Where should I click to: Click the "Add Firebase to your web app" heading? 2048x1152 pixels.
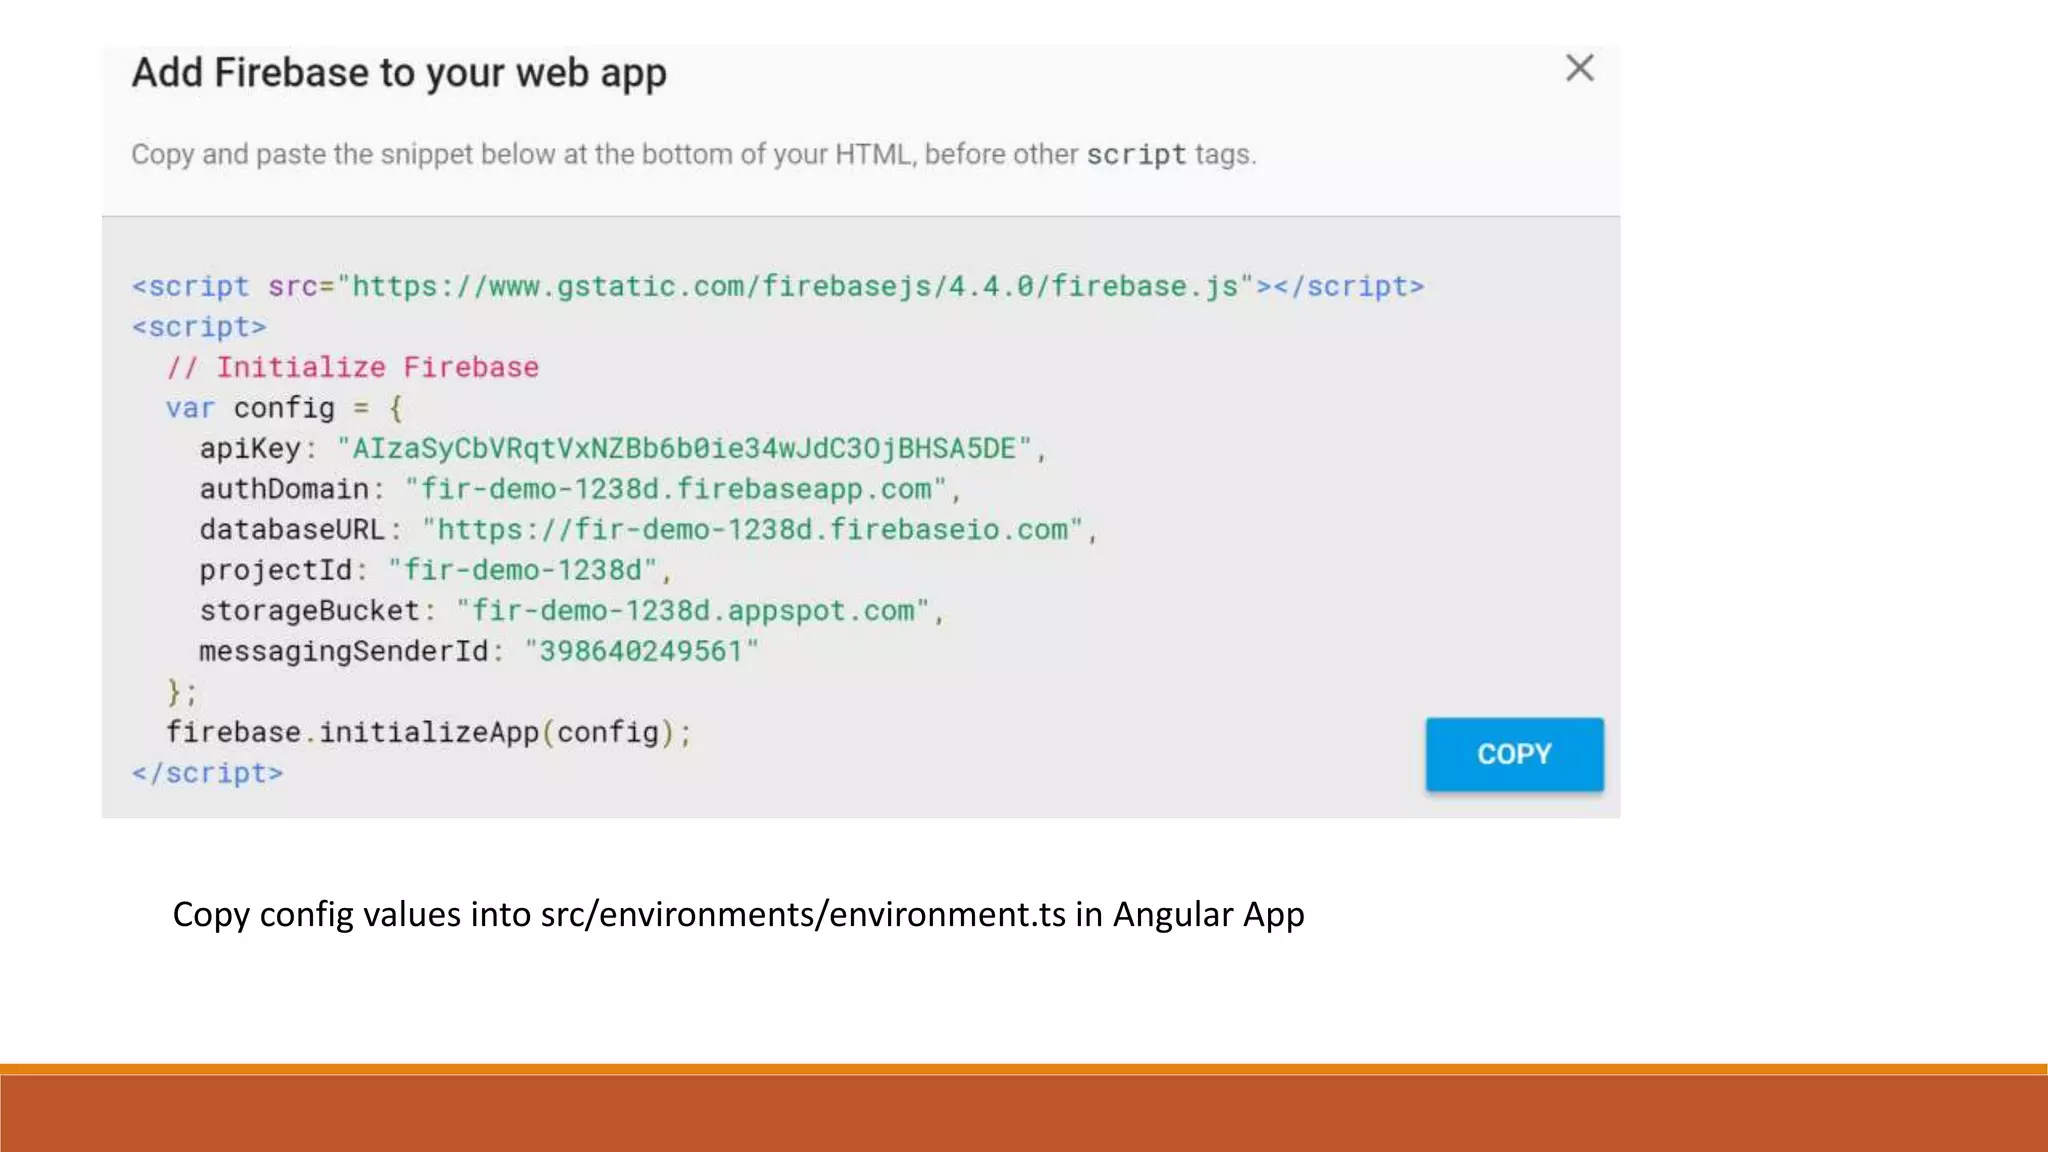[x=399, y=74]
